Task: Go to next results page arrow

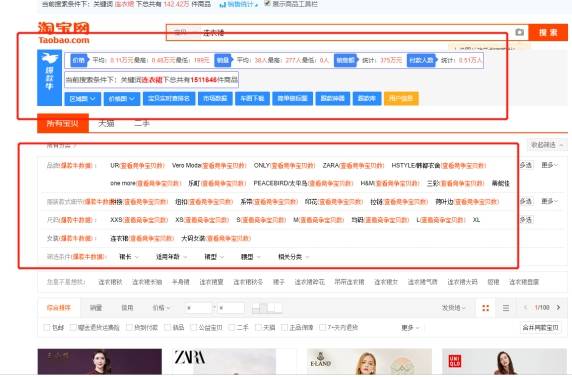Action: (x=558, y=308)
